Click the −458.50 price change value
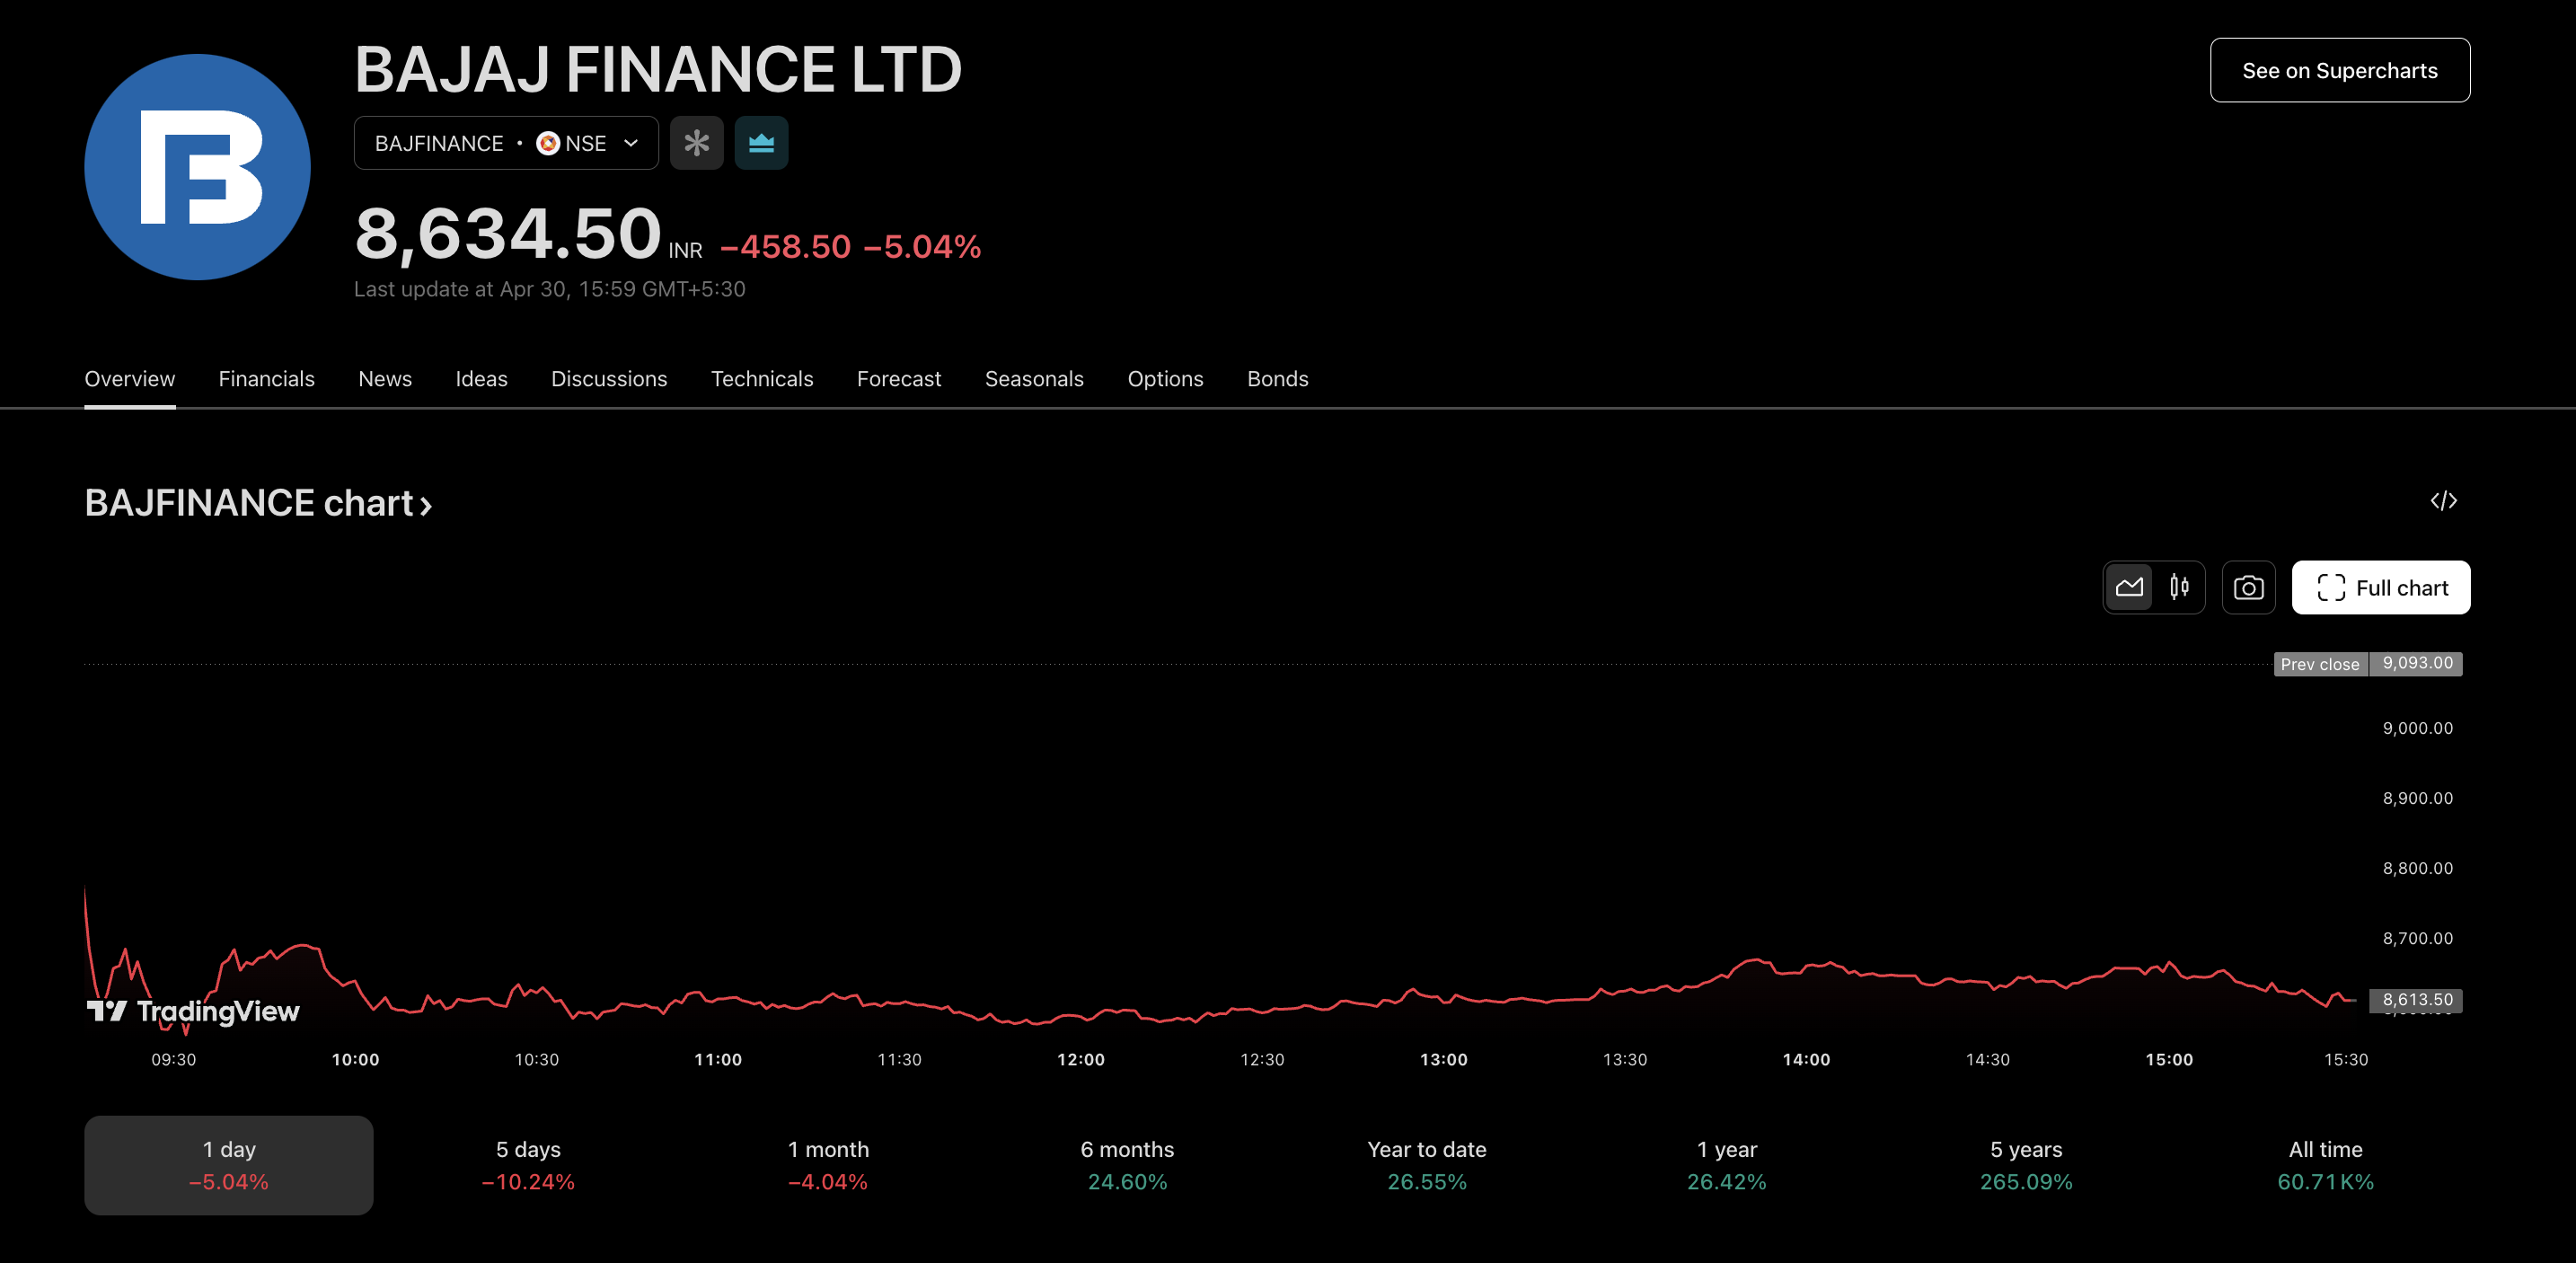2576x1263 pixels. pyautogui.click(x=785, y=246)
